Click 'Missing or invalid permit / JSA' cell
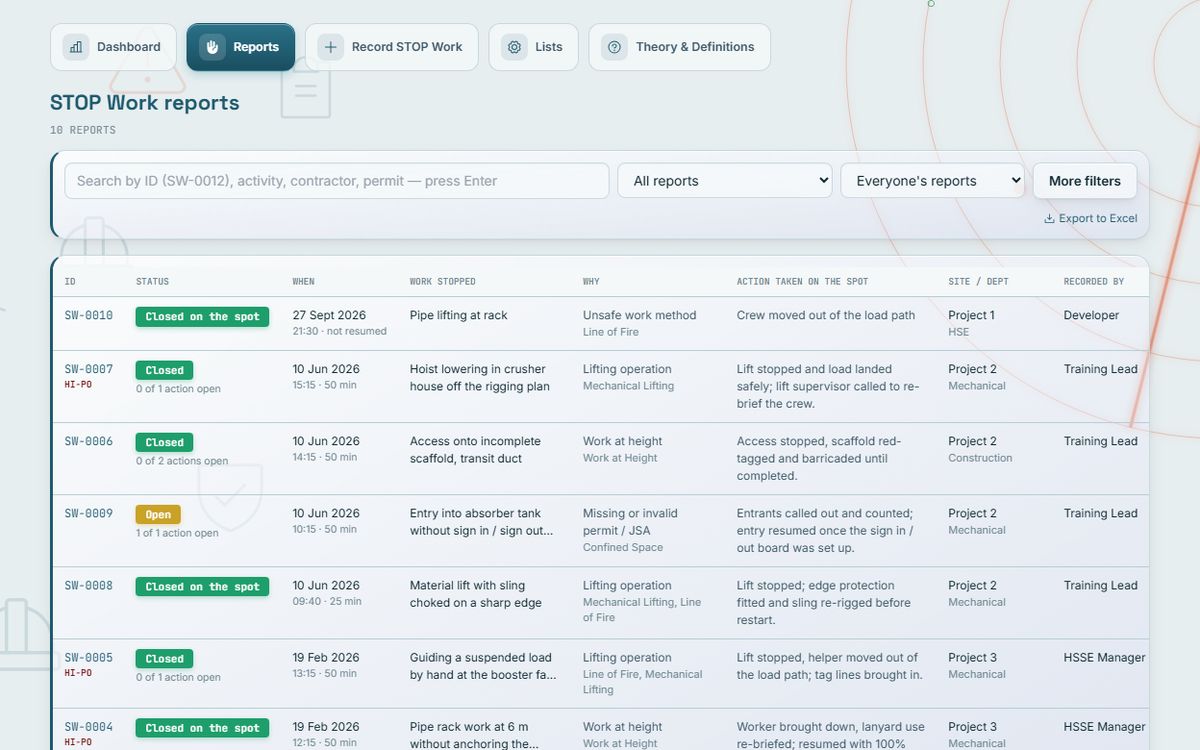The width and height of the screenshot is (1200, 750). [630, 522]
